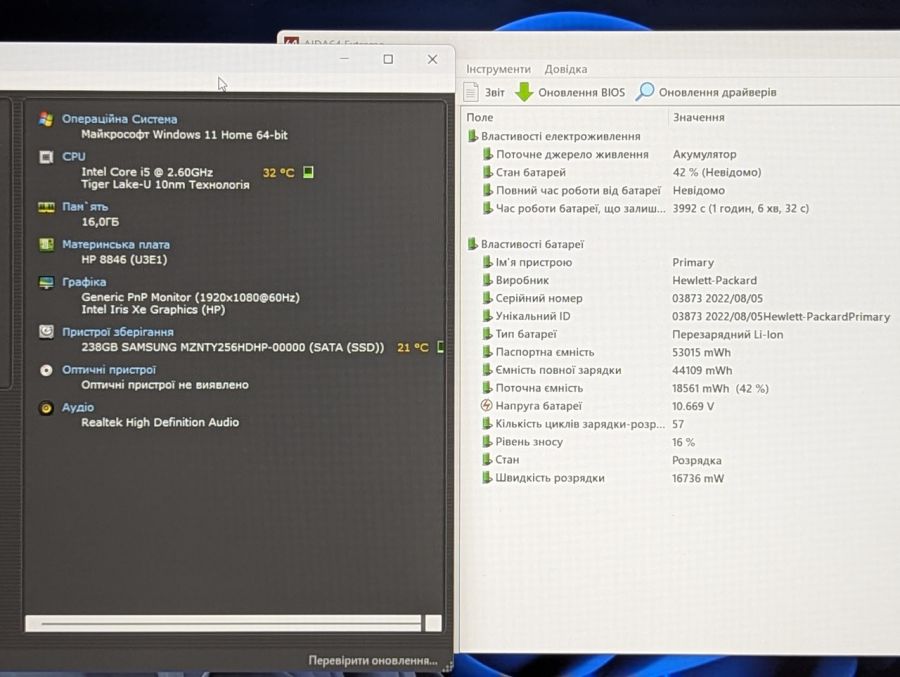
Task: Click Intel Iris Xe Graphics (HP) text
Action: (x=153, y=310)
